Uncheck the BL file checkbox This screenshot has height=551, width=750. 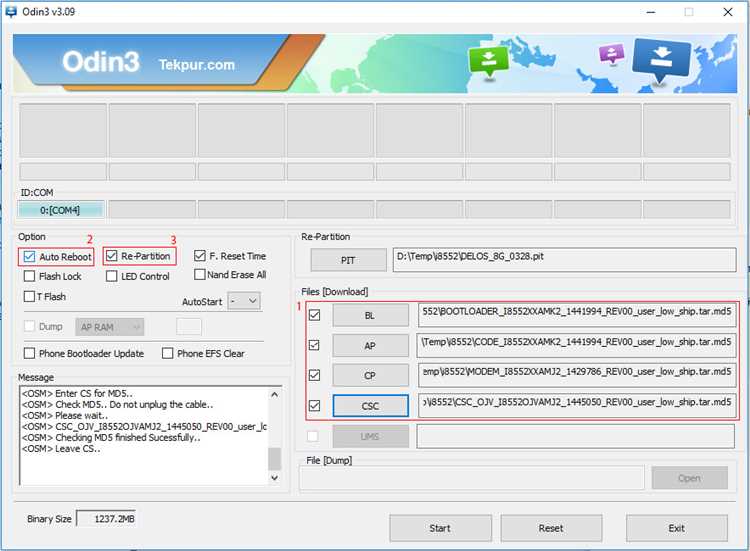(315, 315)
